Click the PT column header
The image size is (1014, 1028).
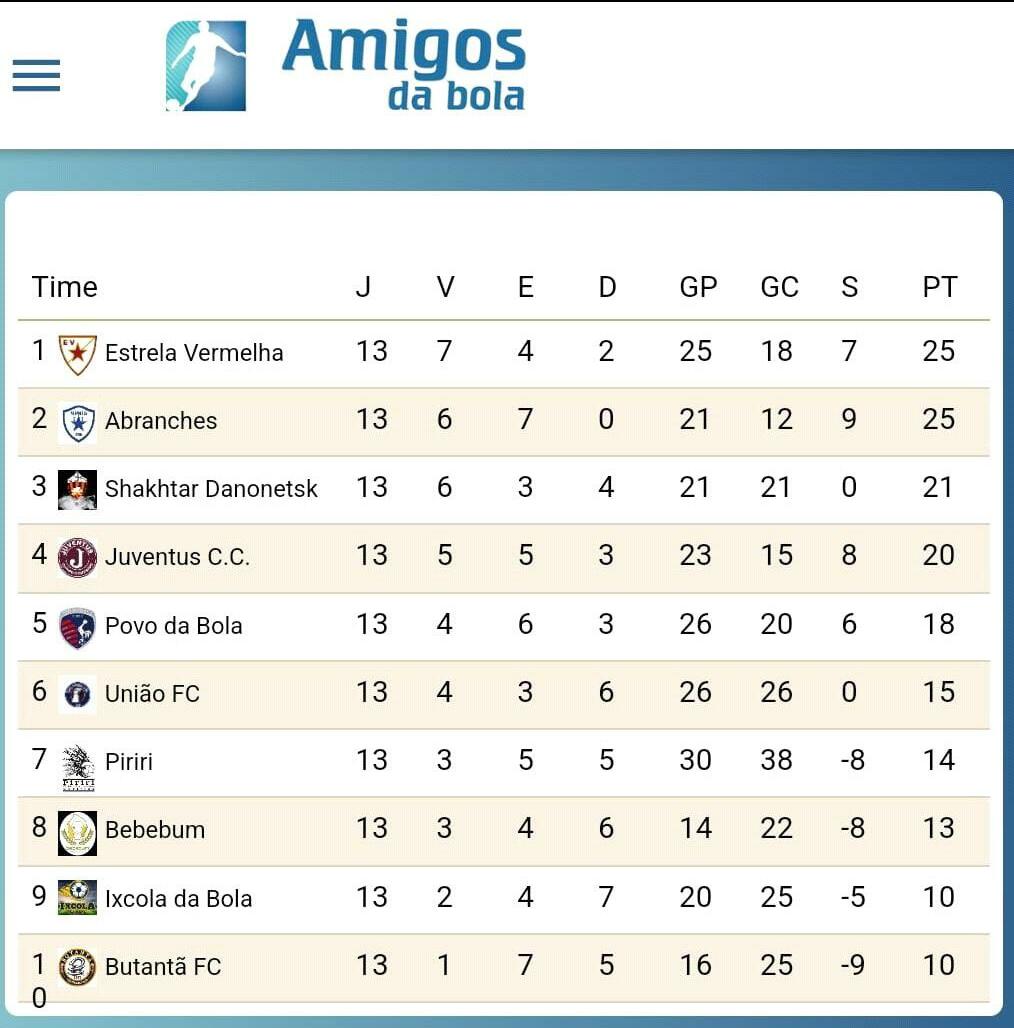(x=939, y=288)
